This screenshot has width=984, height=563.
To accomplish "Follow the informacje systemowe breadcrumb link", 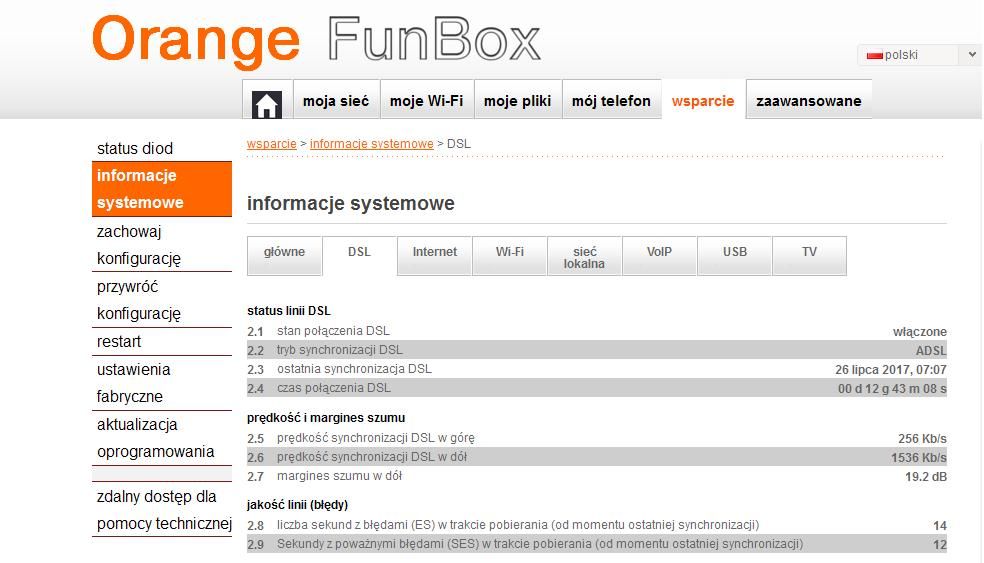I will coord(372,144).
